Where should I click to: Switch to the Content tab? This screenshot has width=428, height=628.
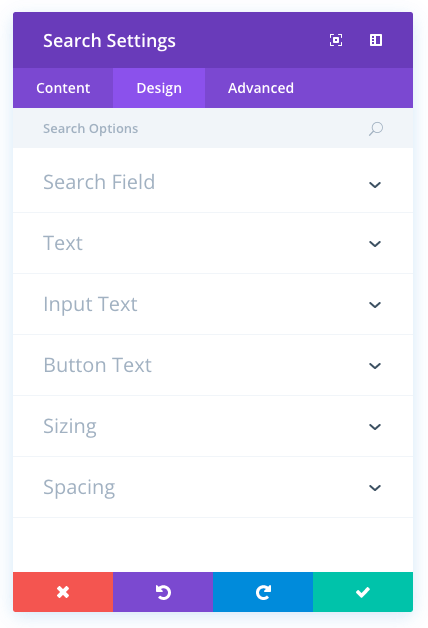(63, 88)
